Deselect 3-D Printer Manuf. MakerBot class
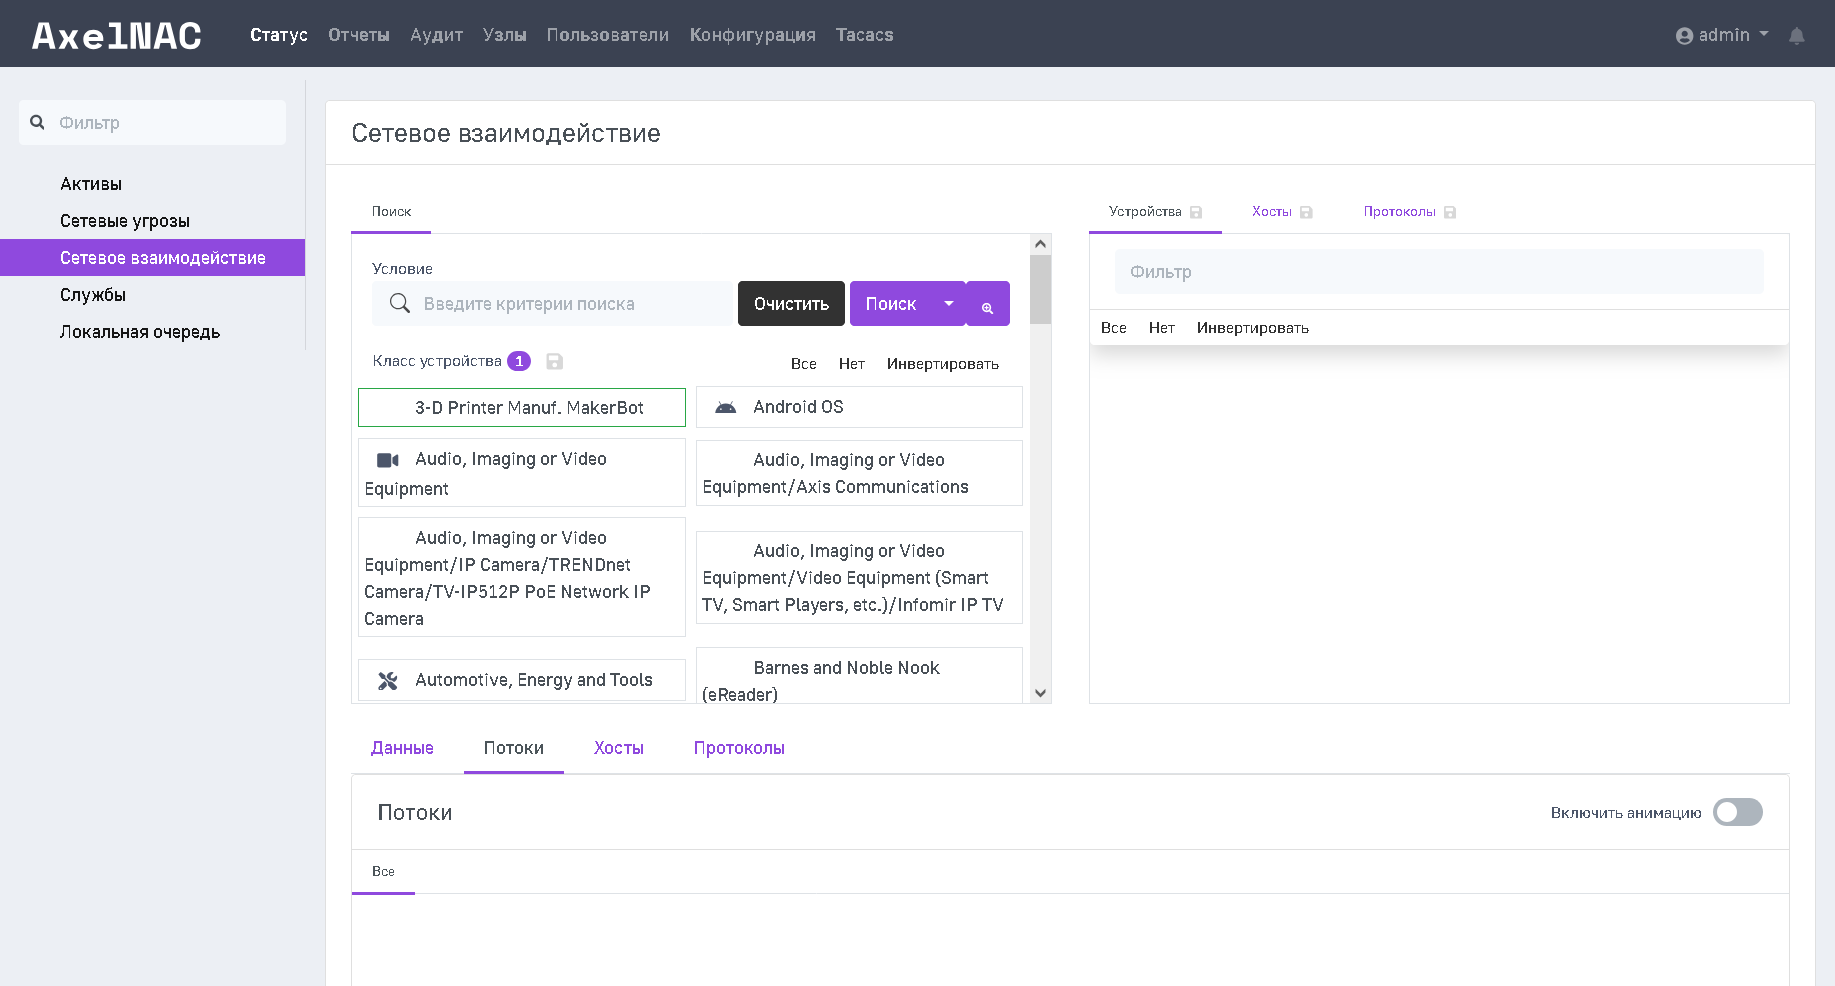Viewport: 1835px width, 986px height. [x=521, y=408]
